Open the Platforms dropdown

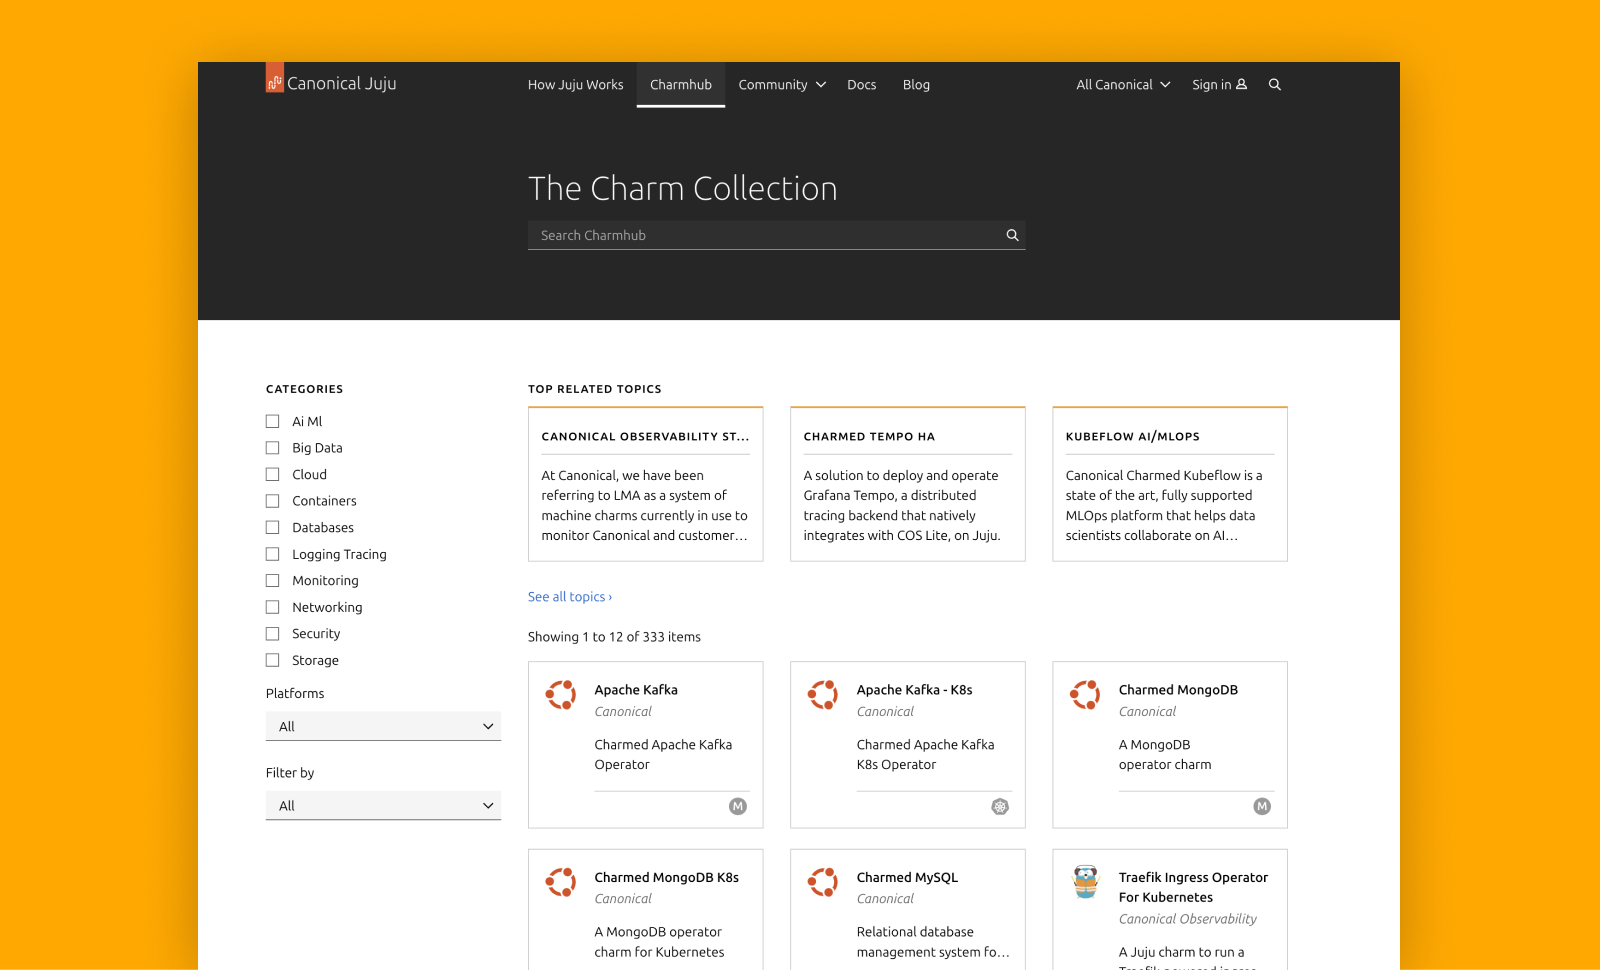pos(383,726)
